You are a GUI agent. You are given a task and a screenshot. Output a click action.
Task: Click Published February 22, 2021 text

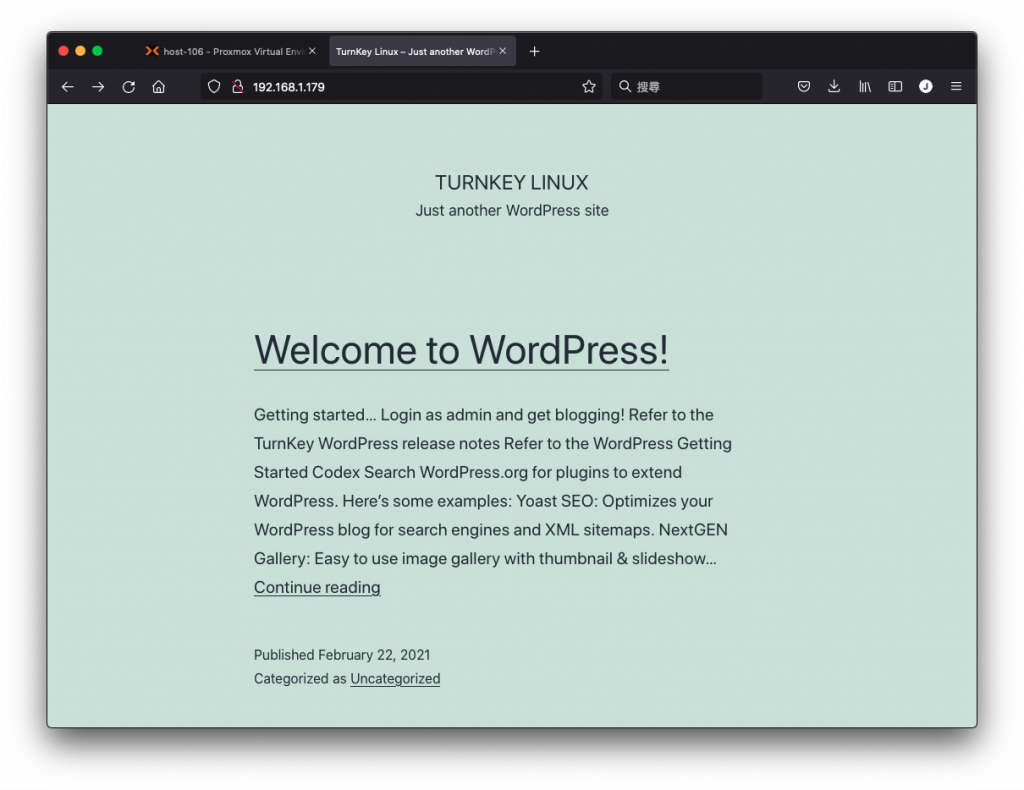point(342,655)
